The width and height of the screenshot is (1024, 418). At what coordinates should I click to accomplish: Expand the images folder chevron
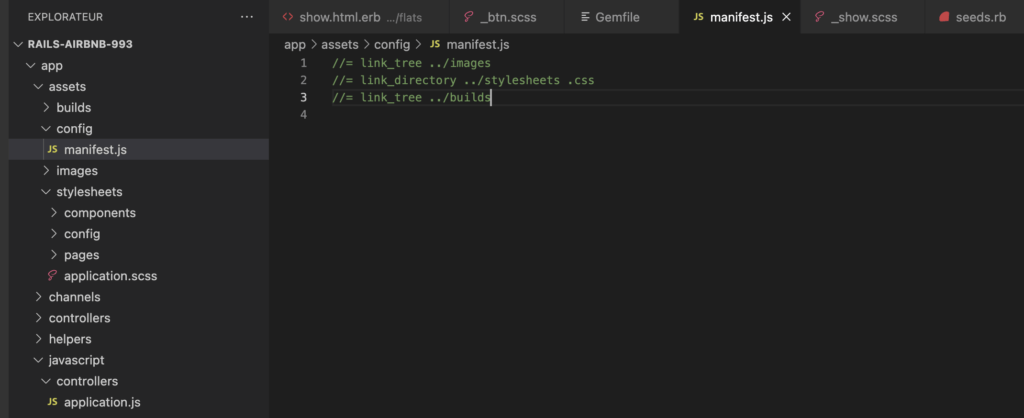pyautogui.click(x=46, y=170)
